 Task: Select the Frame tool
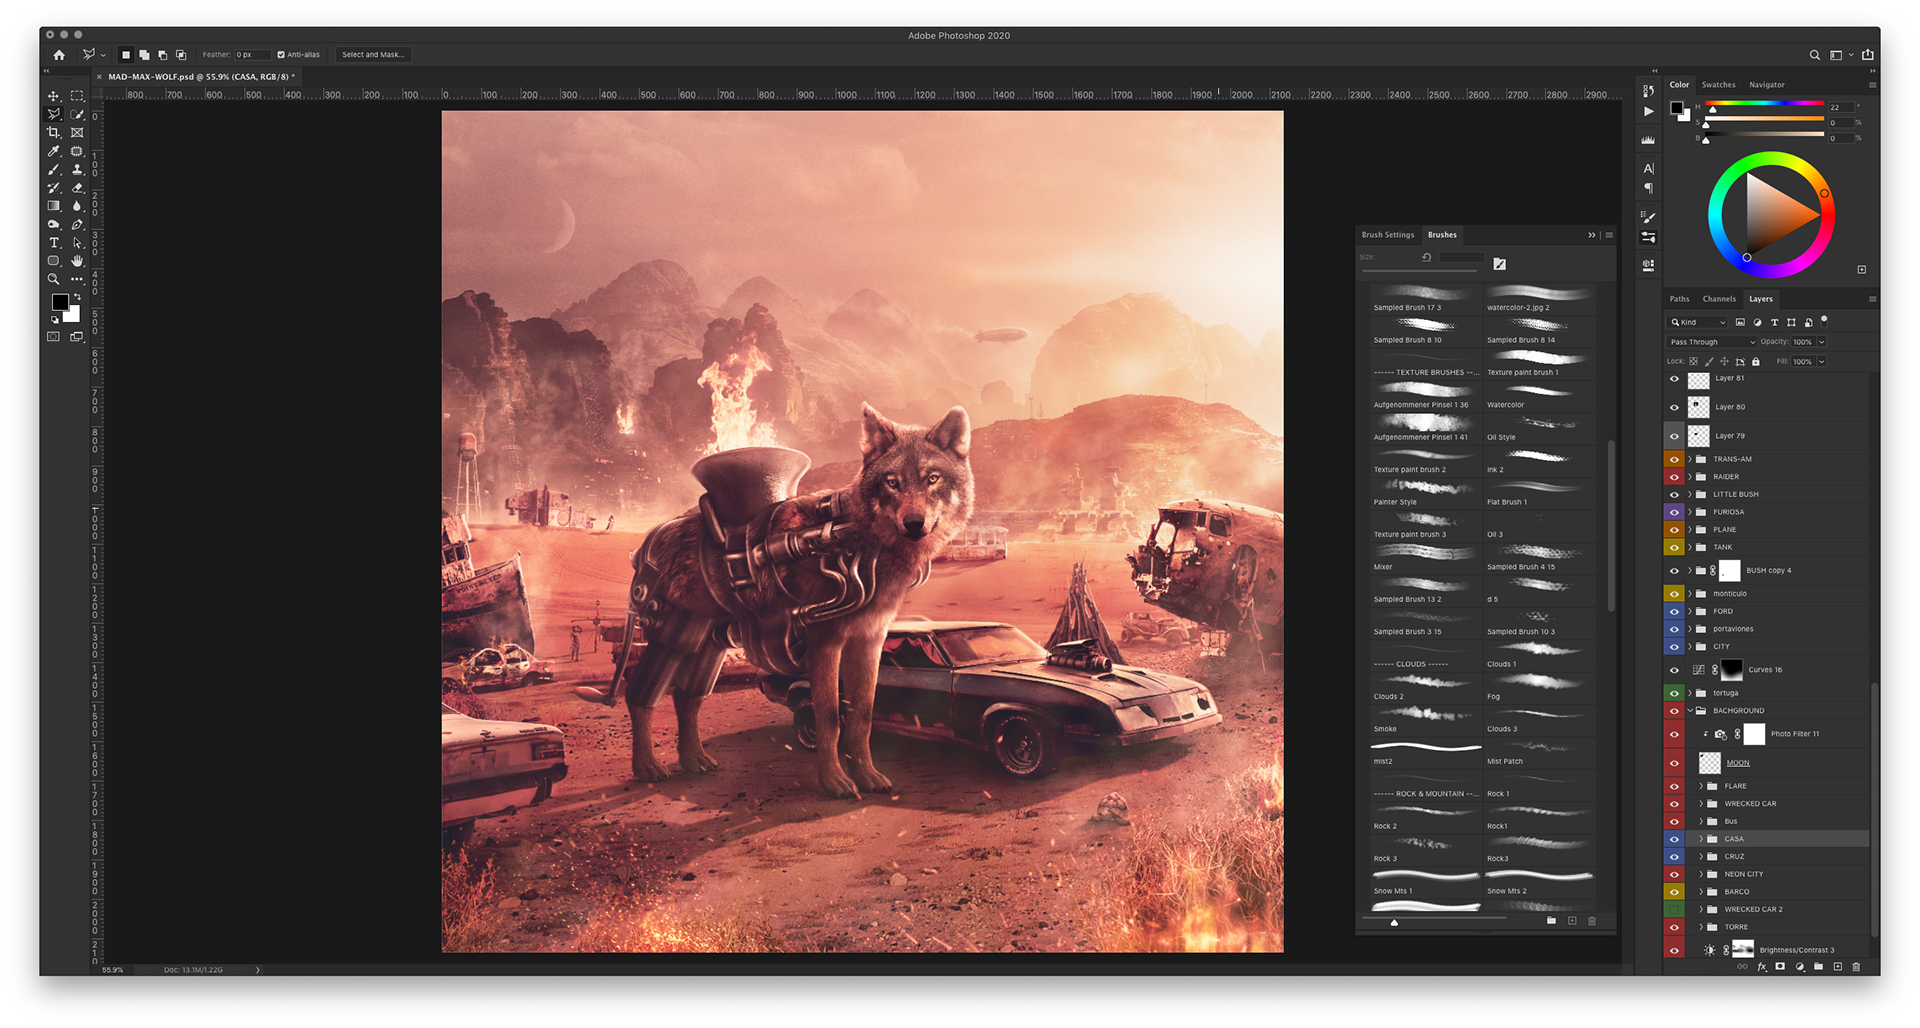point(77,133)
